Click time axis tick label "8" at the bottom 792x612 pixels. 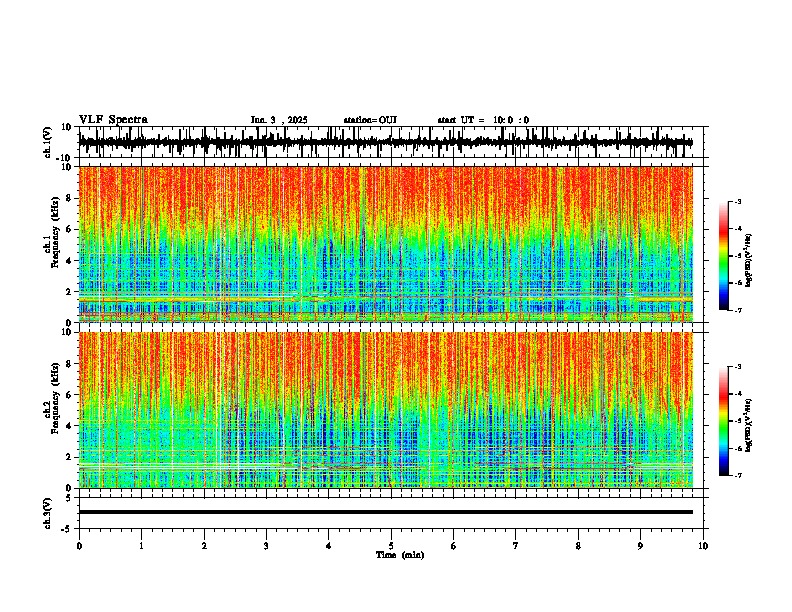pyautogui.click(x=578, y=546)
